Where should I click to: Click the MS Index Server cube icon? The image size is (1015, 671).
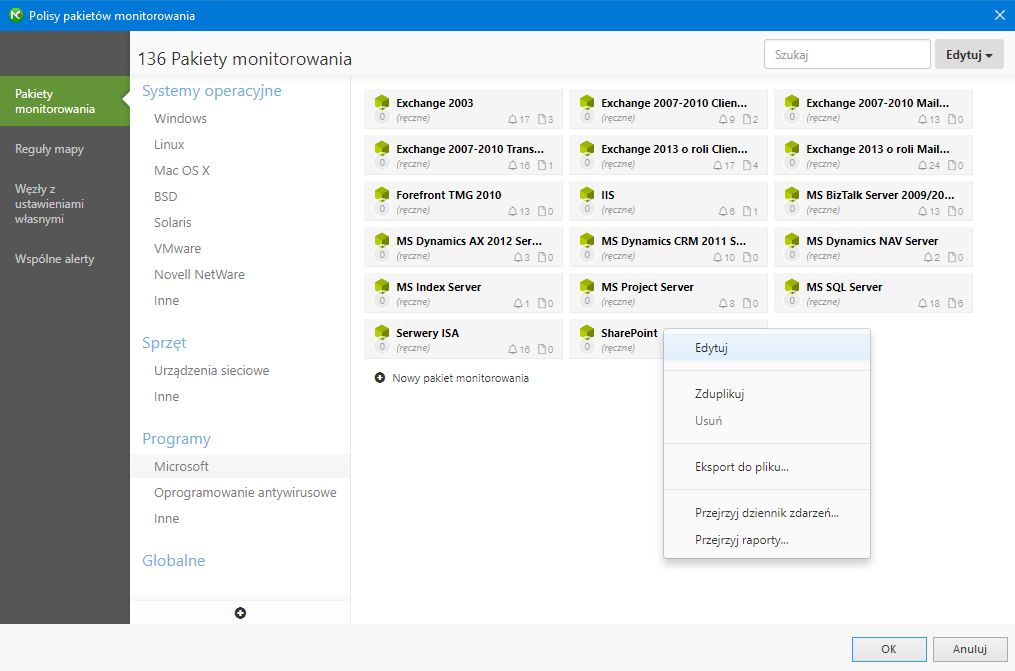381,286
